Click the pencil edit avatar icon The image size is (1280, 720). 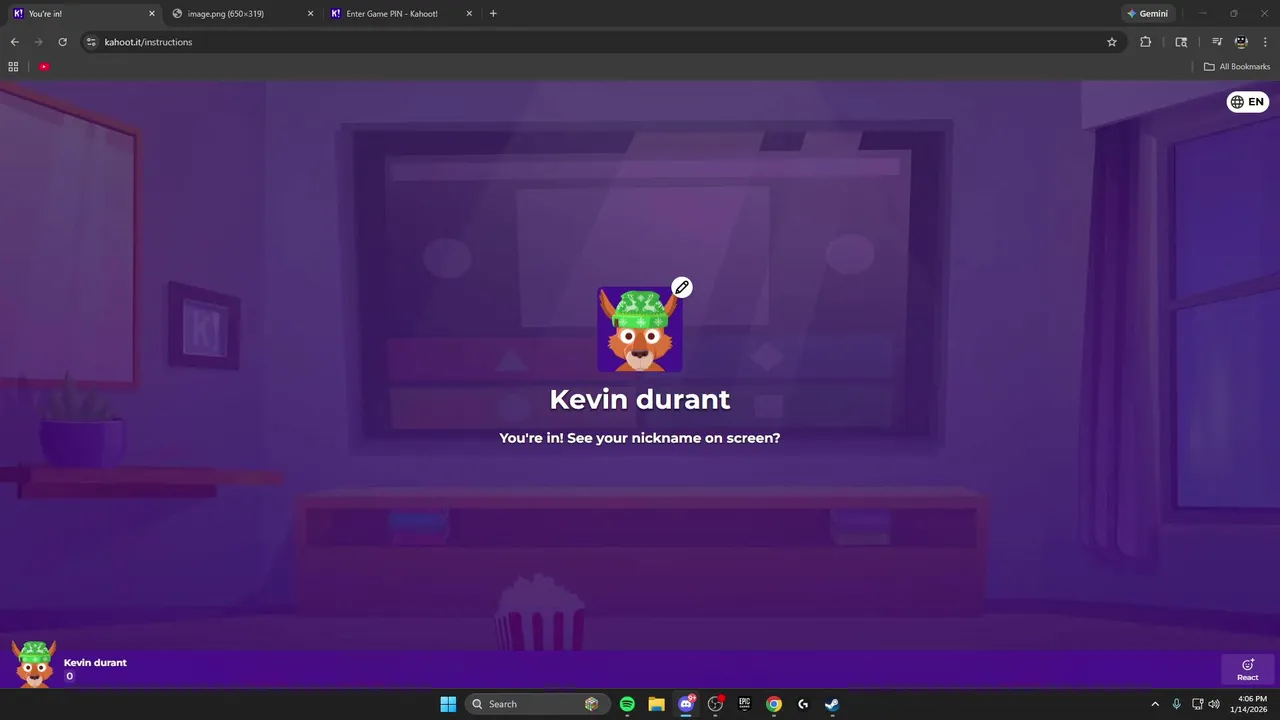tap(682, 288)
